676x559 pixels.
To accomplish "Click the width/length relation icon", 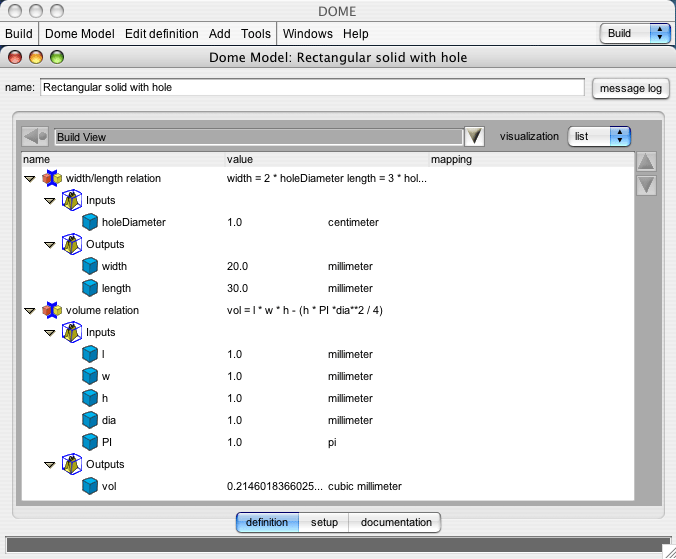I will point(52,178).
